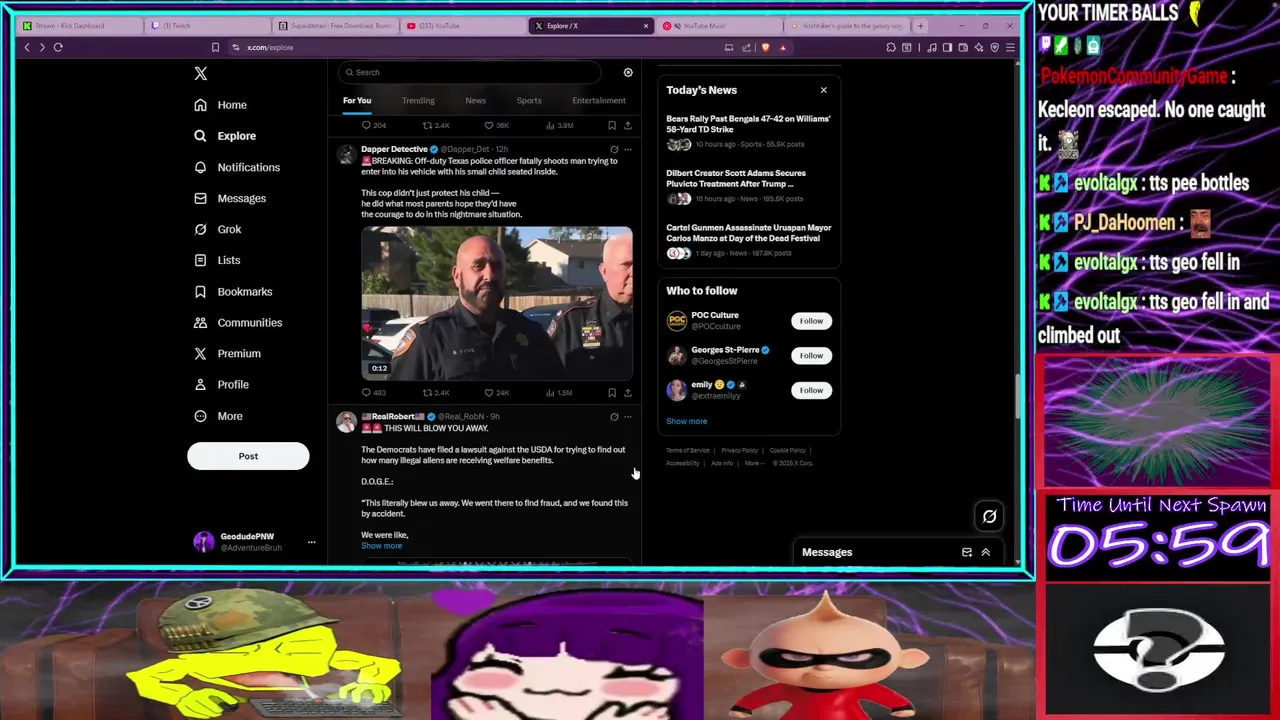1280x720 pixels.
Task: Open Lists in the X sidebar
Action: coord(217,260)
